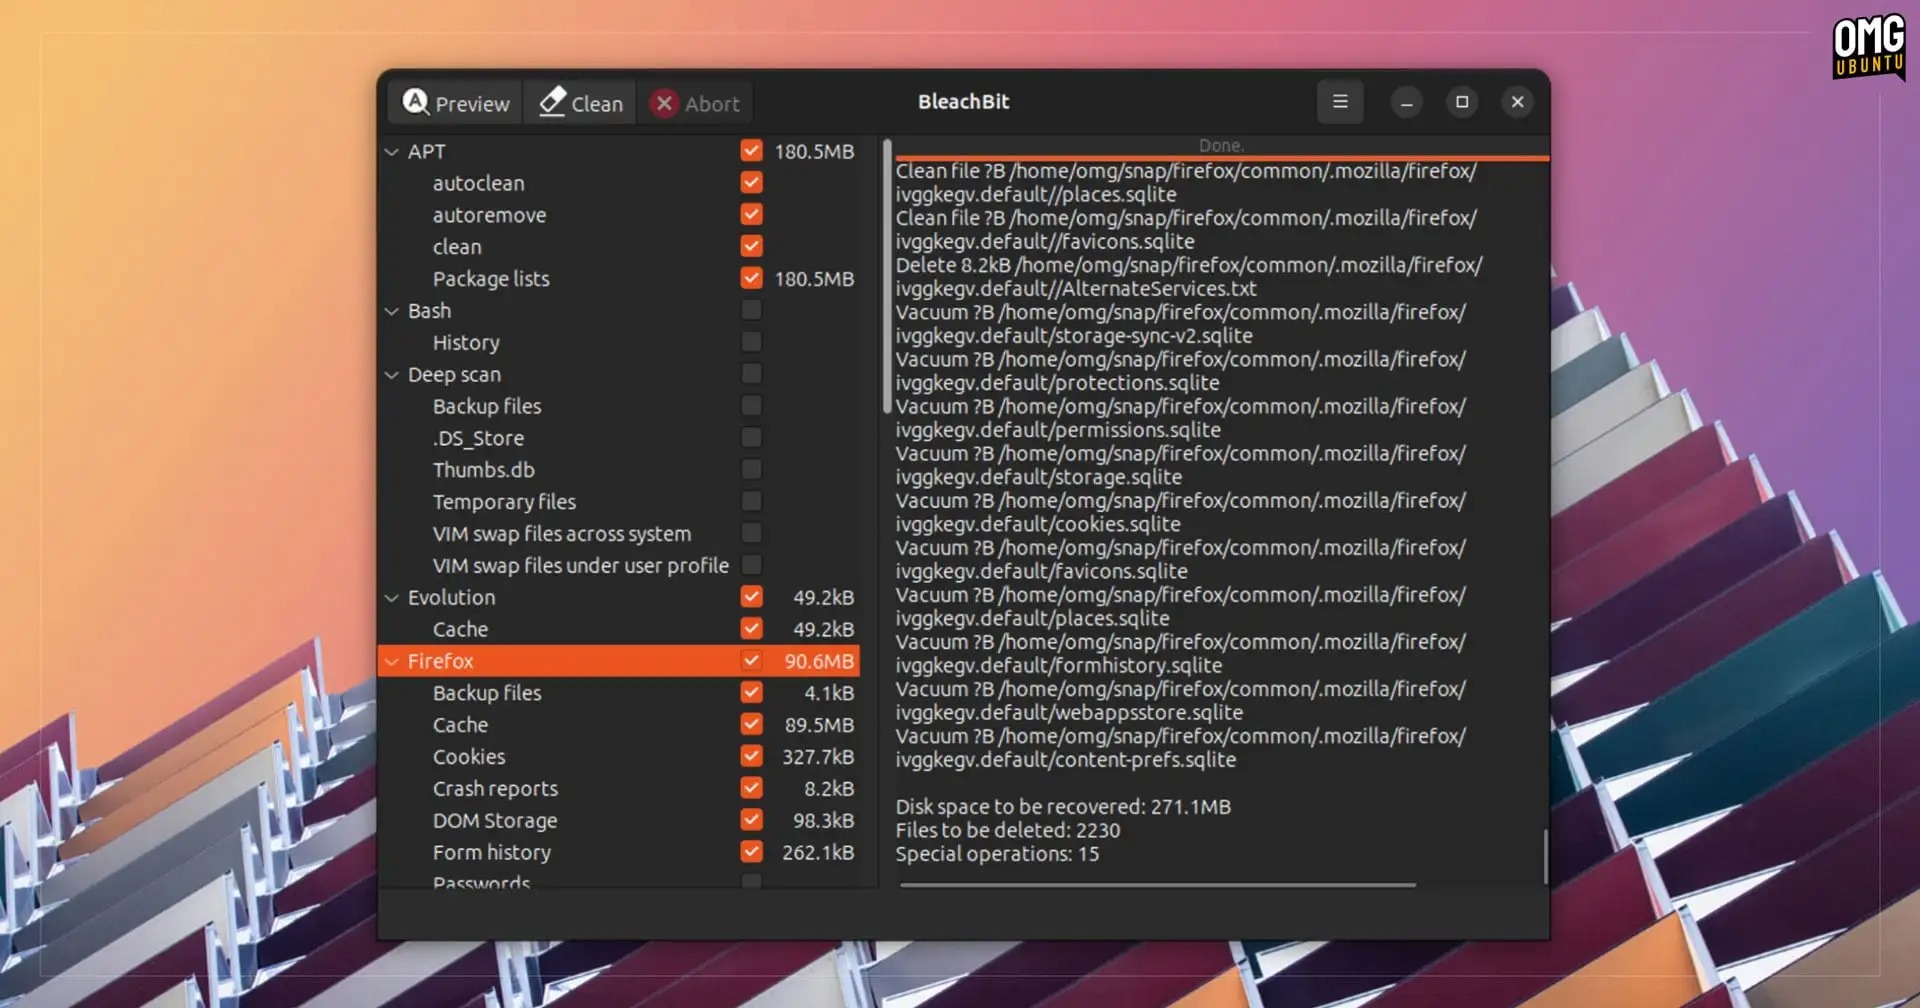Uncheck the autoclean checkbox
1920x1008 pixels.
751,183
